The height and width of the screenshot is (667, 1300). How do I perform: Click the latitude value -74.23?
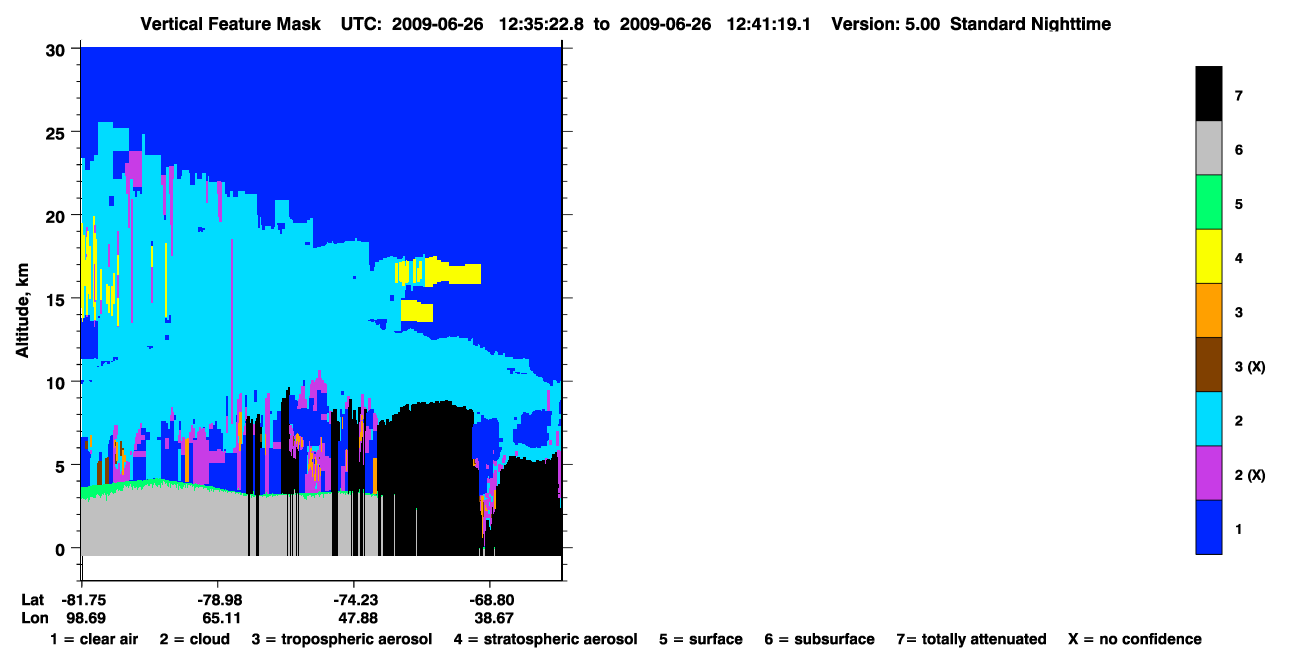click(x=355, y=600)
